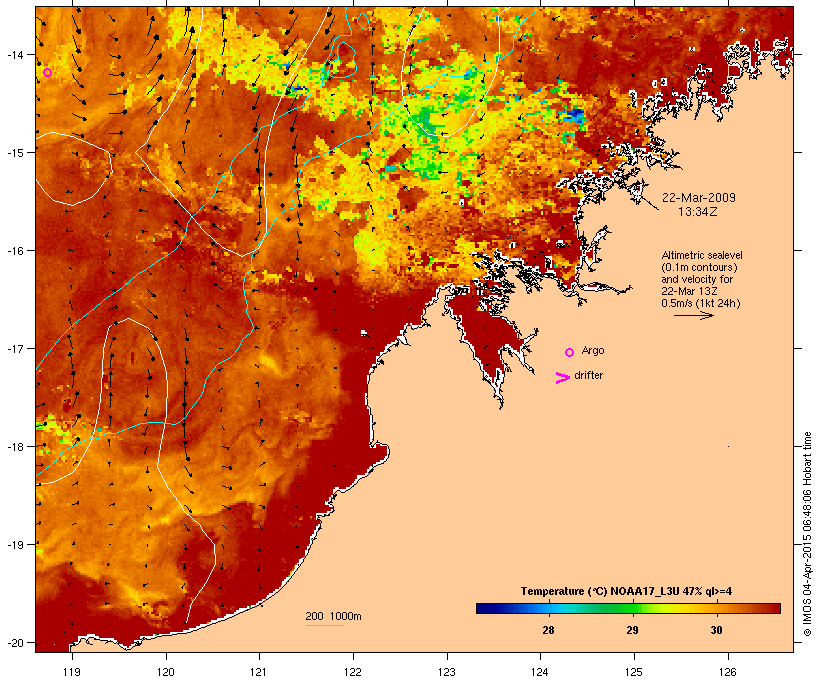Click the Argo legend circle symbol

point(570,352)
